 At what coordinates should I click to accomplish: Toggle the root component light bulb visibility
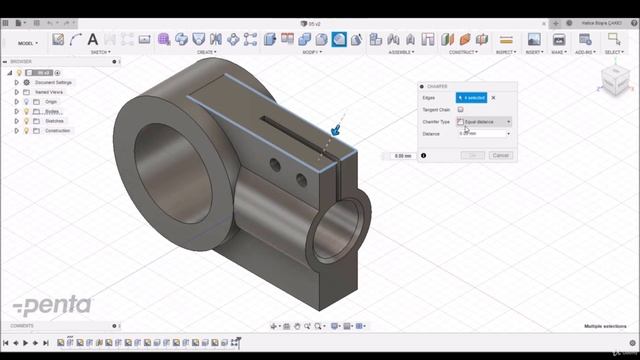pos(19,73)
